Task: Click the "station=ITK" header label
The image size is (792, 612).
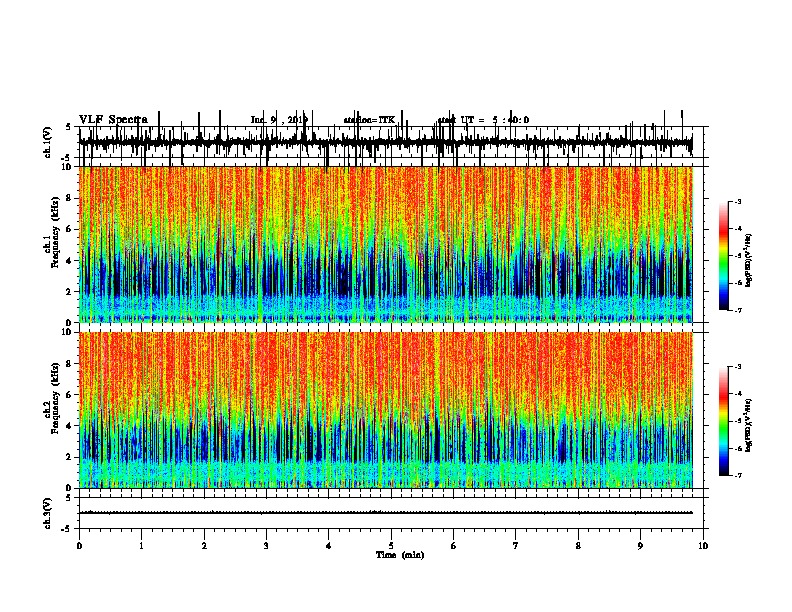Action: [x=369, y=120]
